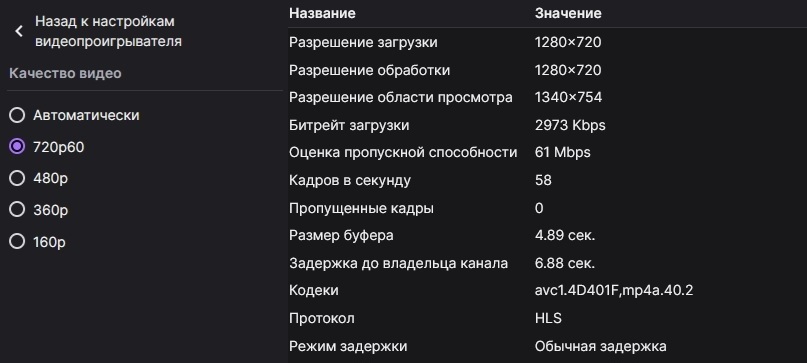The width and height of the screenshot is (807, 363).
Task: Click the HLS protocol value
Action: tap(548, 318)
